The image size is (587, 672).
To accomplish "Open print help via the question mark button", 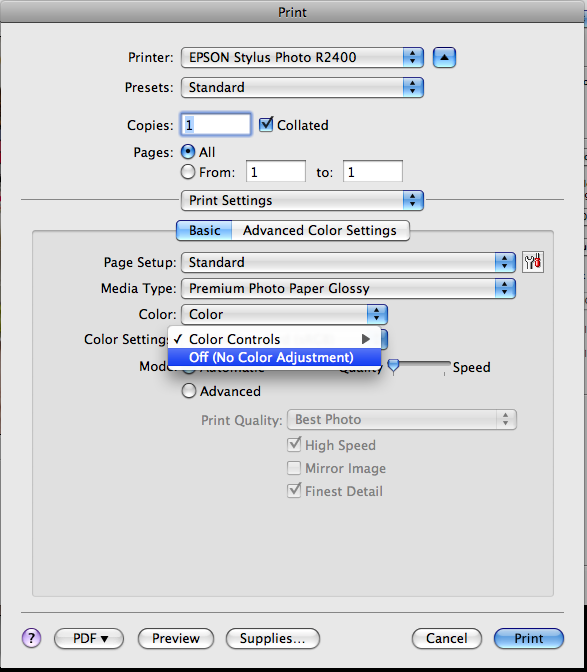I will tap(31, 638).
